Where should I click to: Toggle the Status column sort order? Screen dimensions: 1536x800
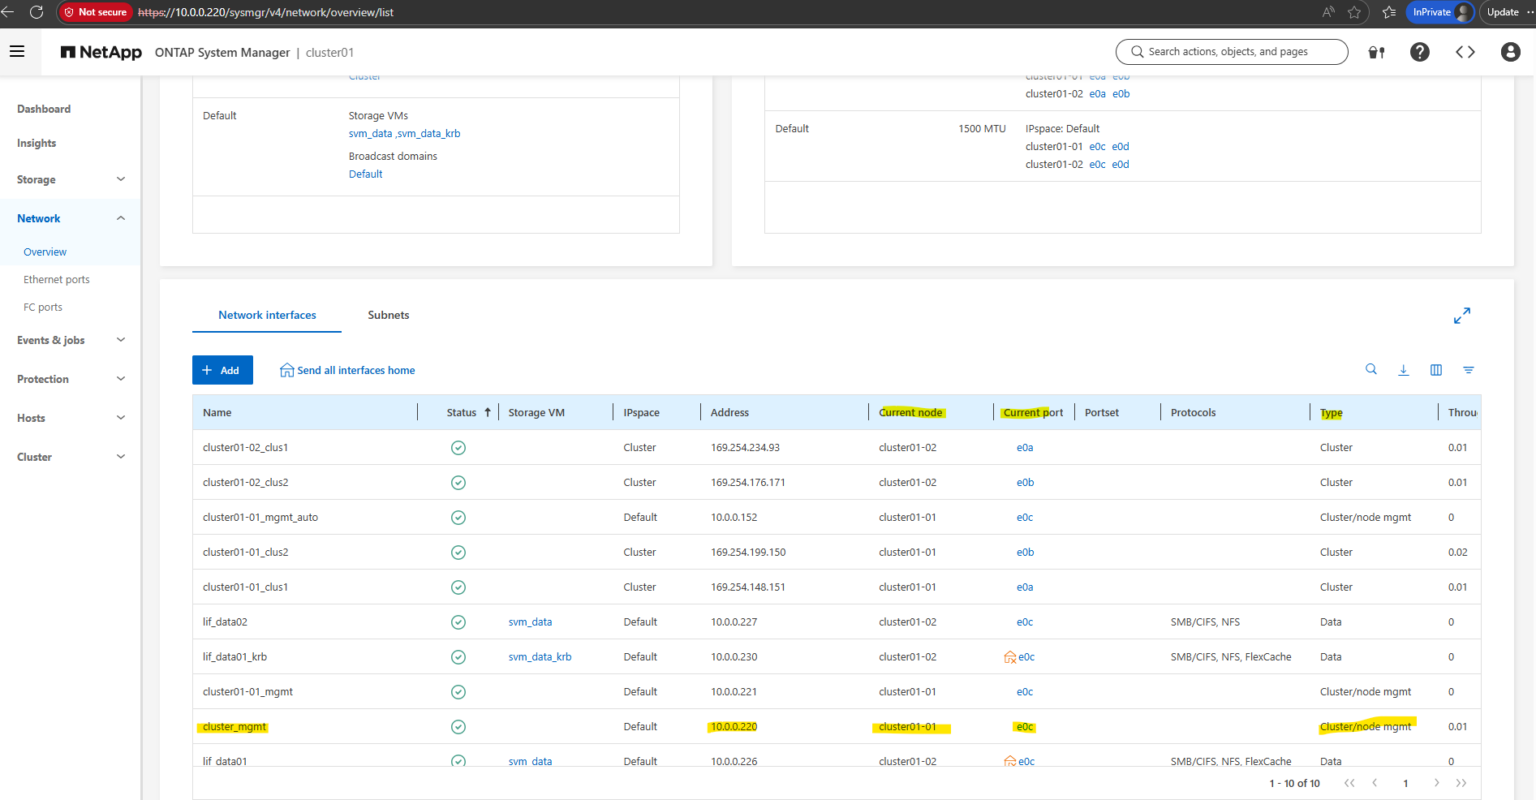pyautogui.click(x=488, y=412)
